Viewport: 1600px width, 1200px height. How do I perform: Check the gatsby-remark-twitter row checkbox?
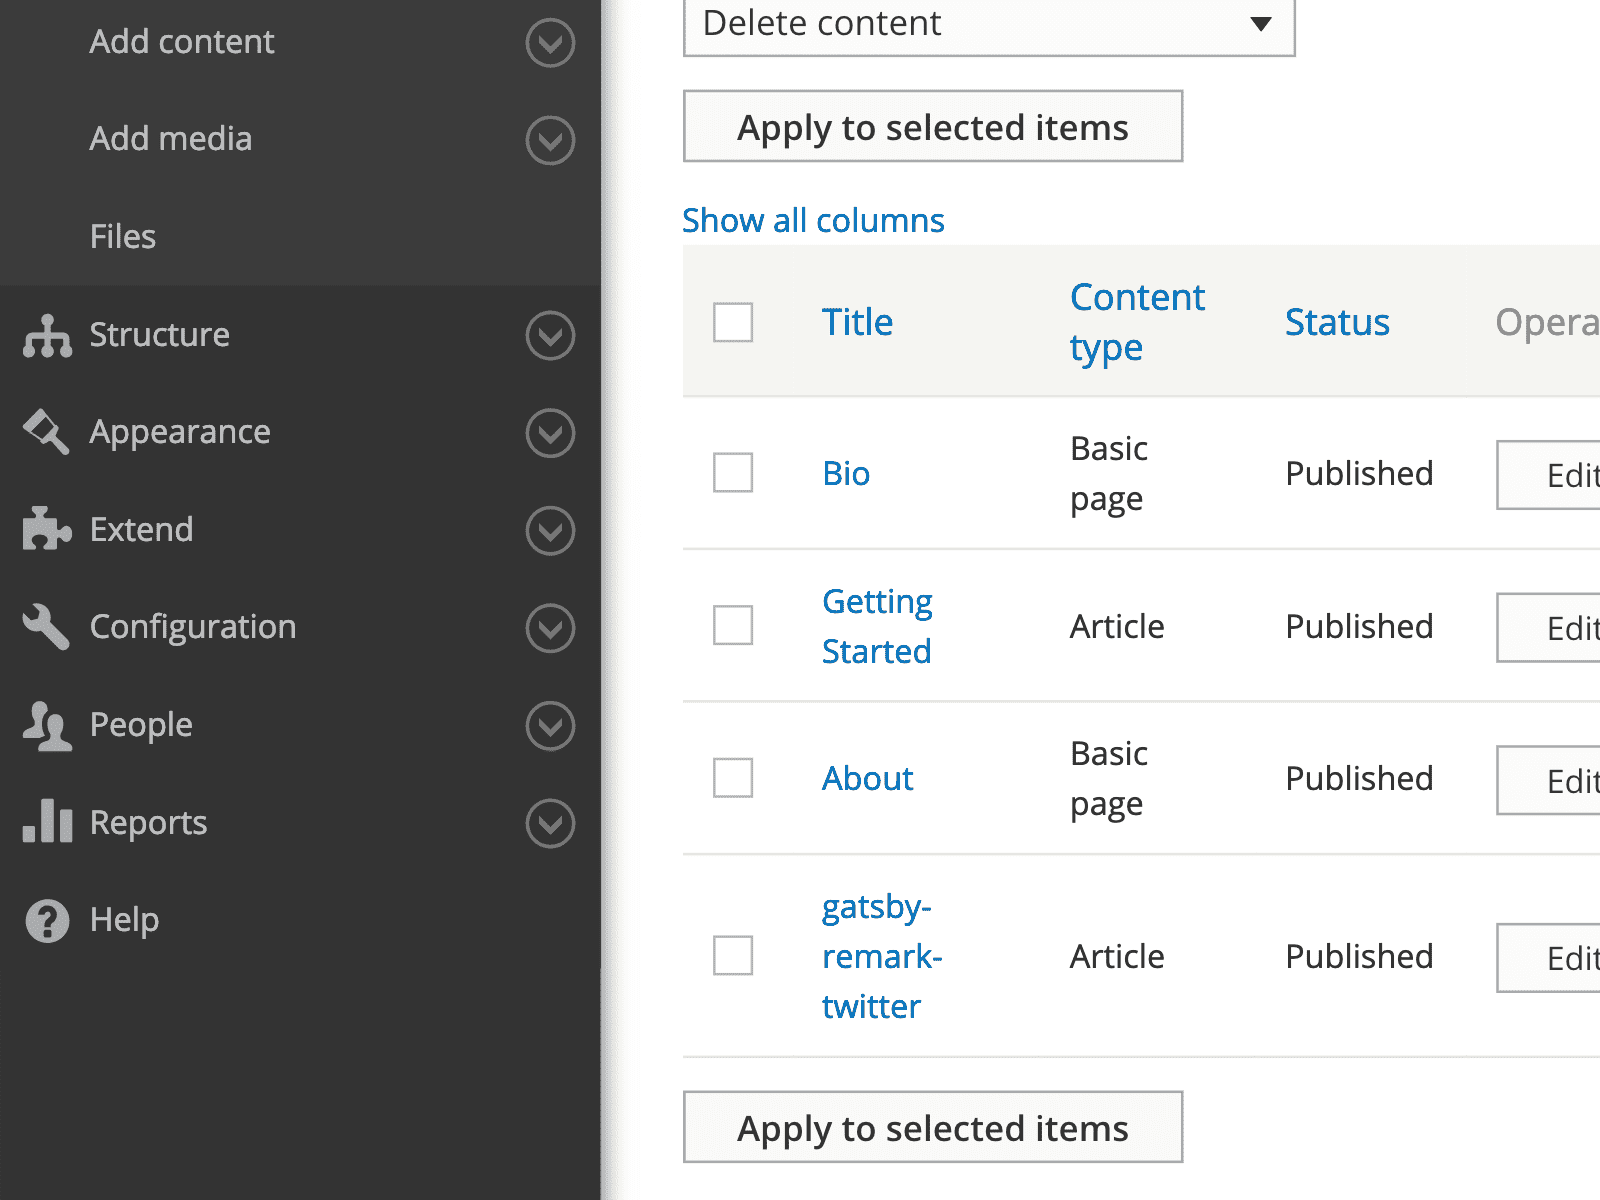point(733,955)
